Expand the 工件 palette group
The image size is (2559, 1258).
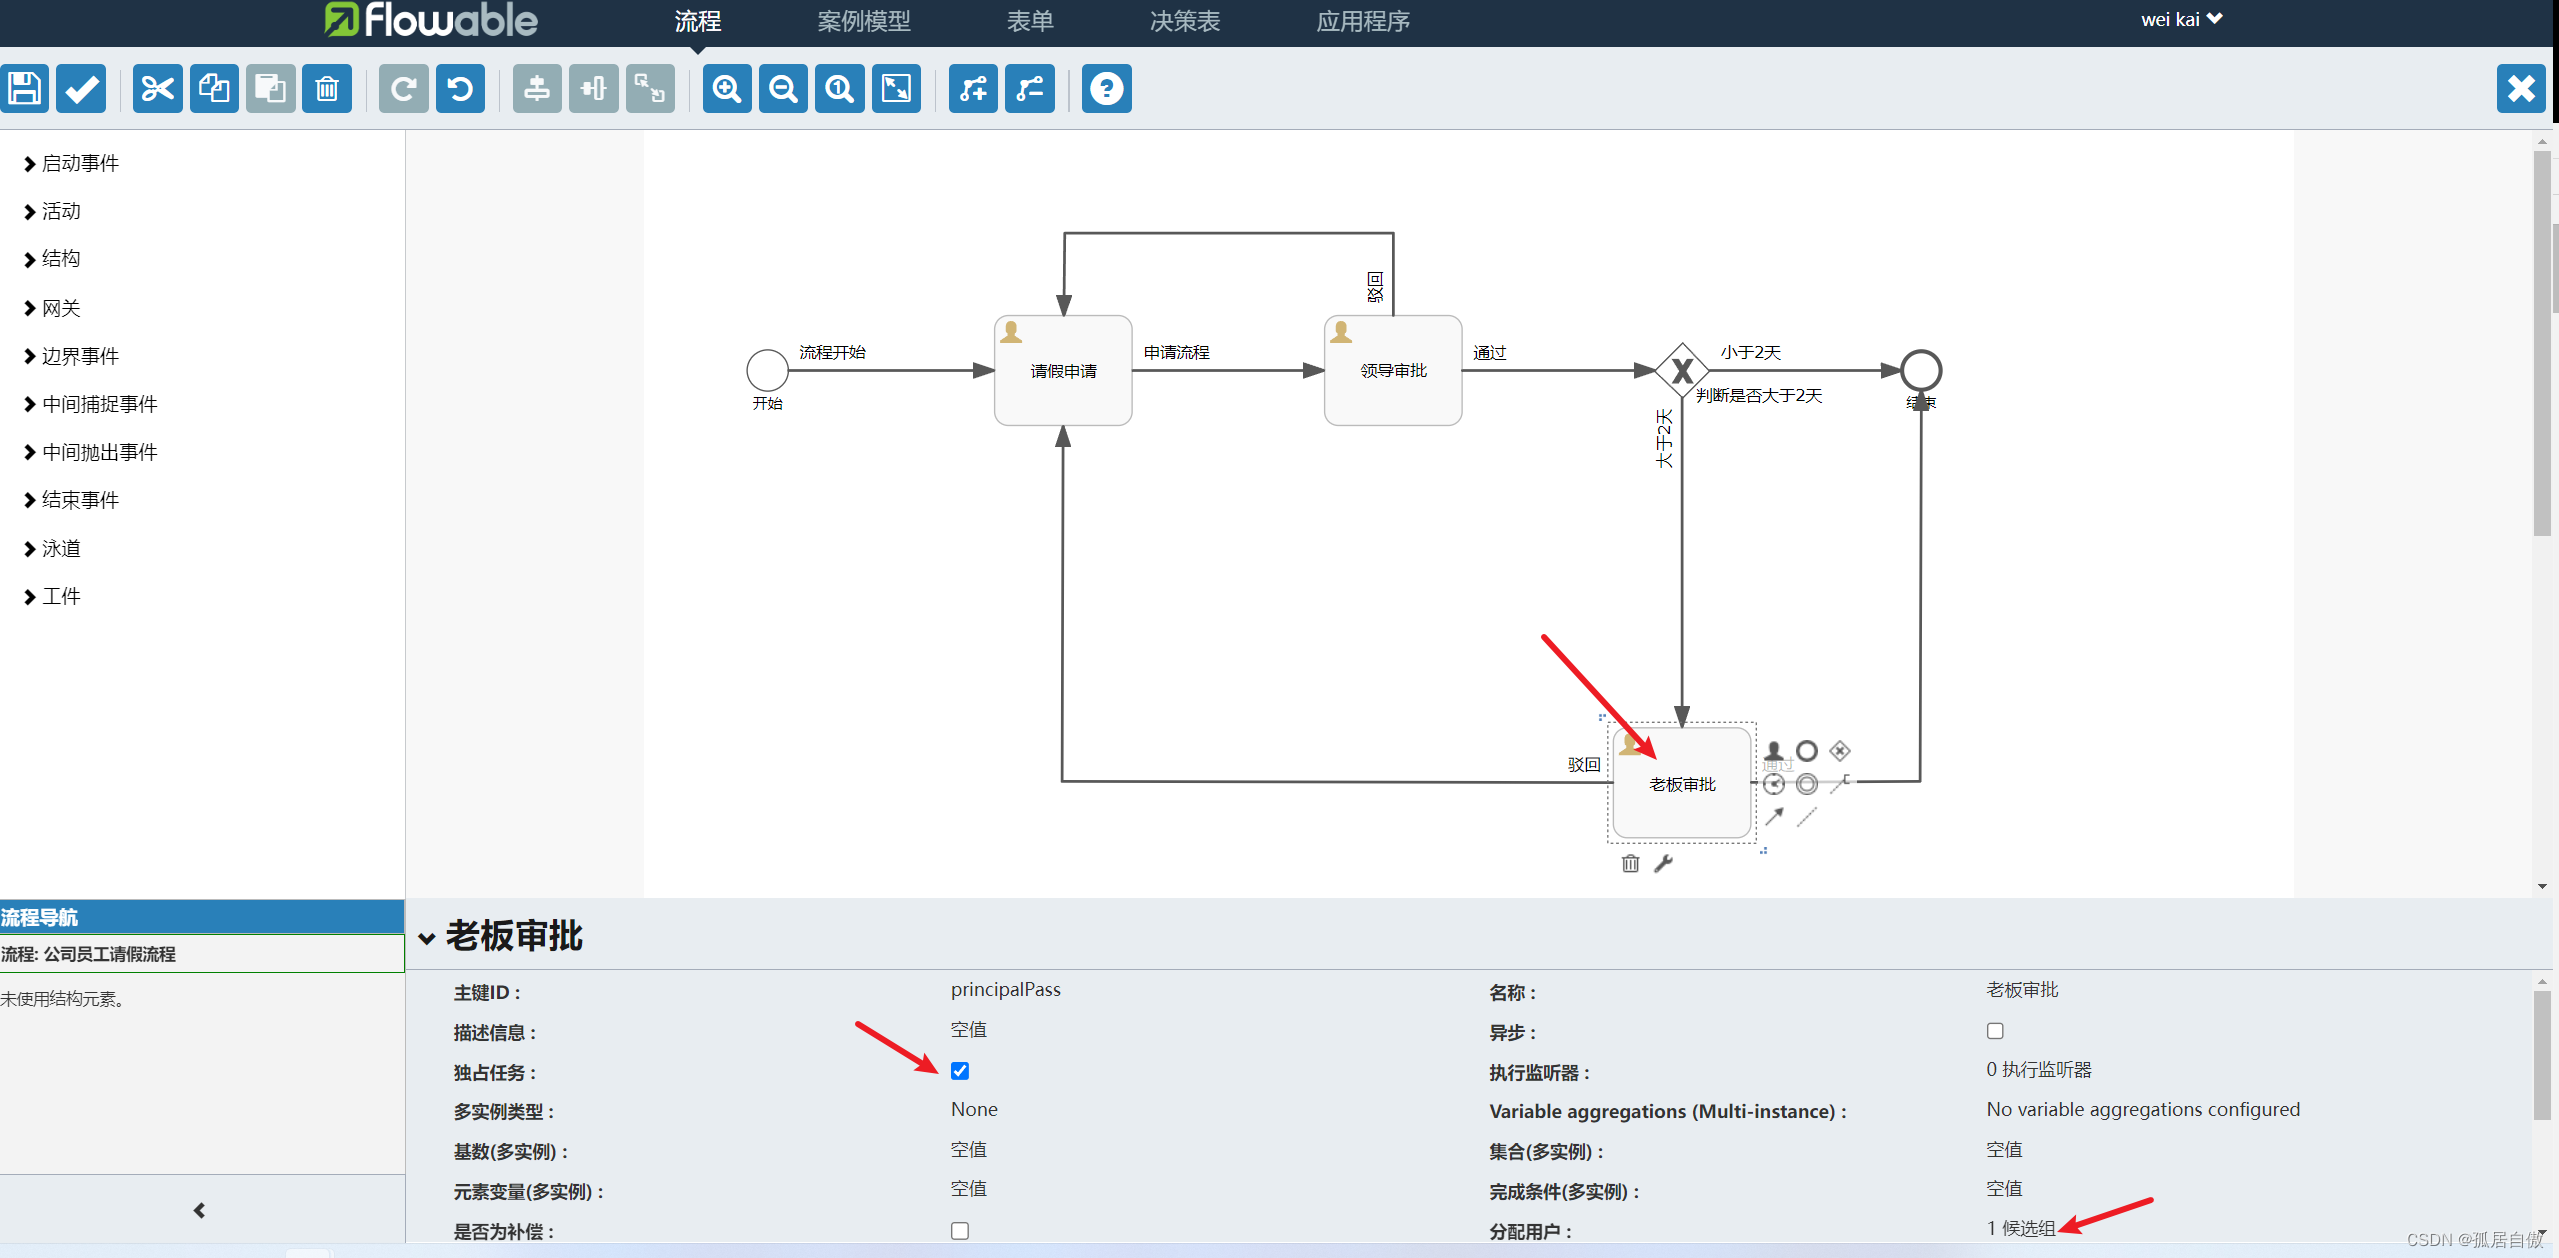[x=53, y=597]
